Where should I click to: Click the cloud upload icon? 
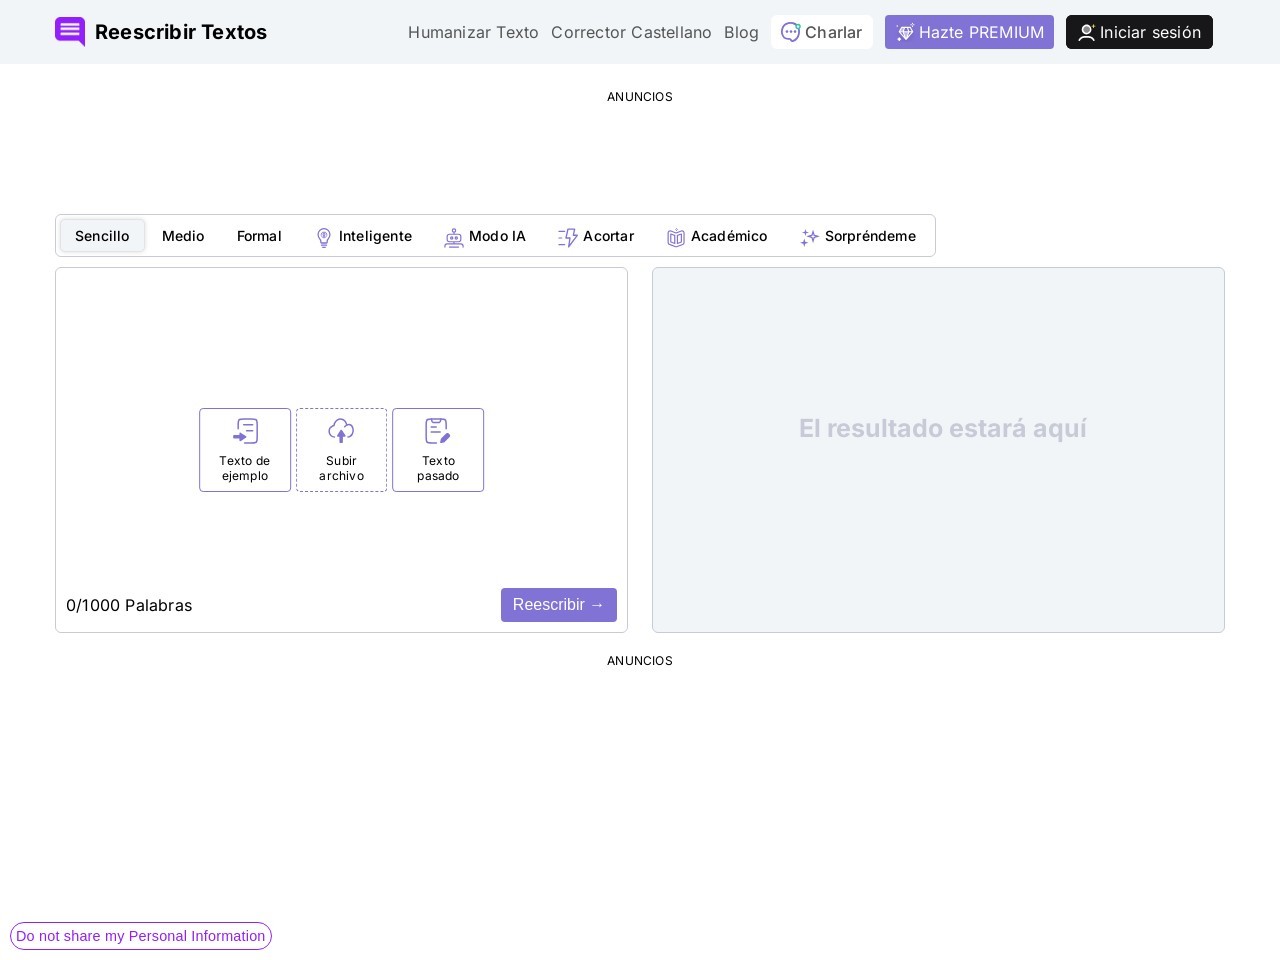click(341, 431)
